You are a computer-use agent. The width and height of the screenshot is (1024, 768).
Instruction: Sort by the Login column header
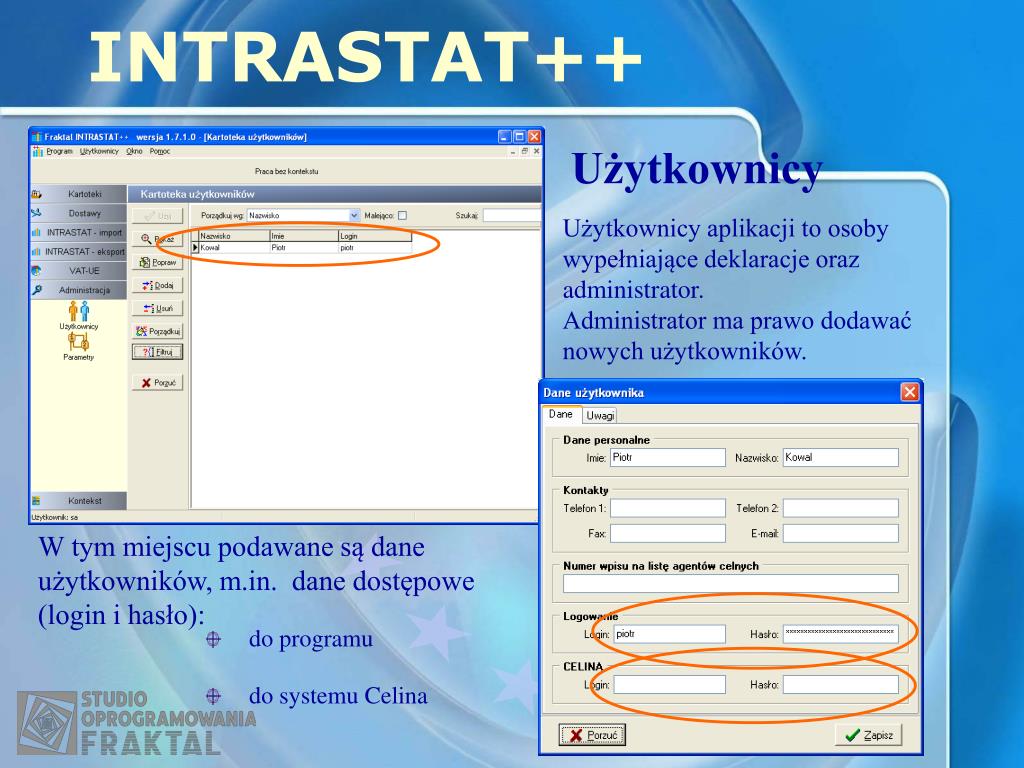(375, 236)
